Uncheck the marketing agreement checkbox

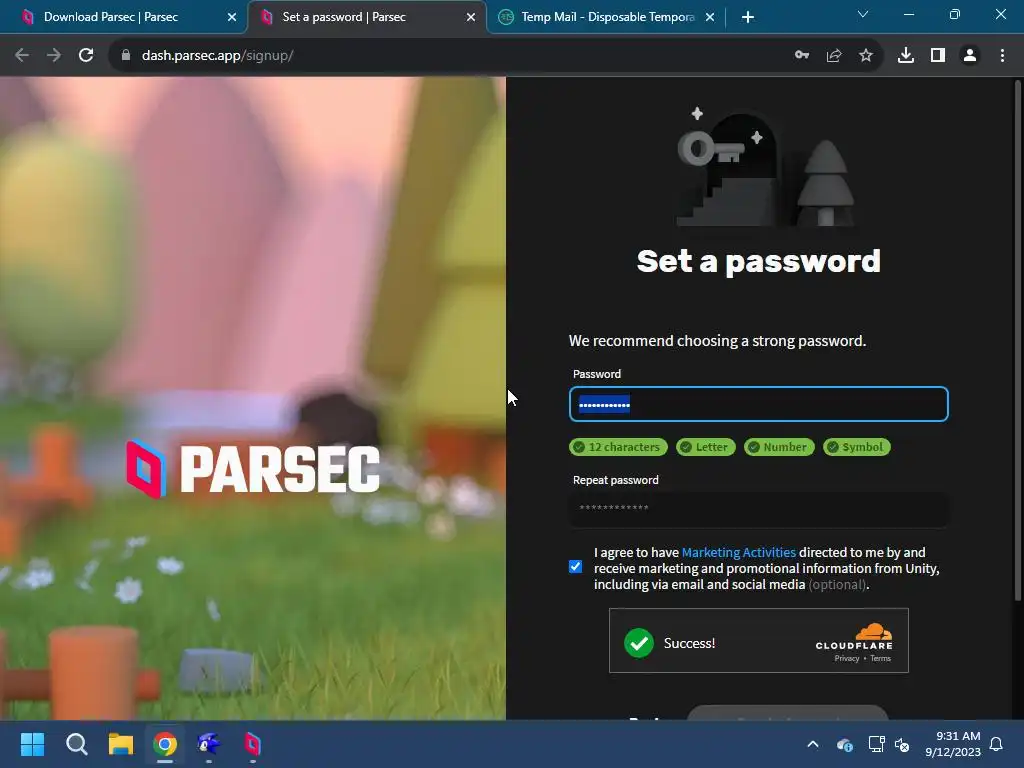point(575,566)
